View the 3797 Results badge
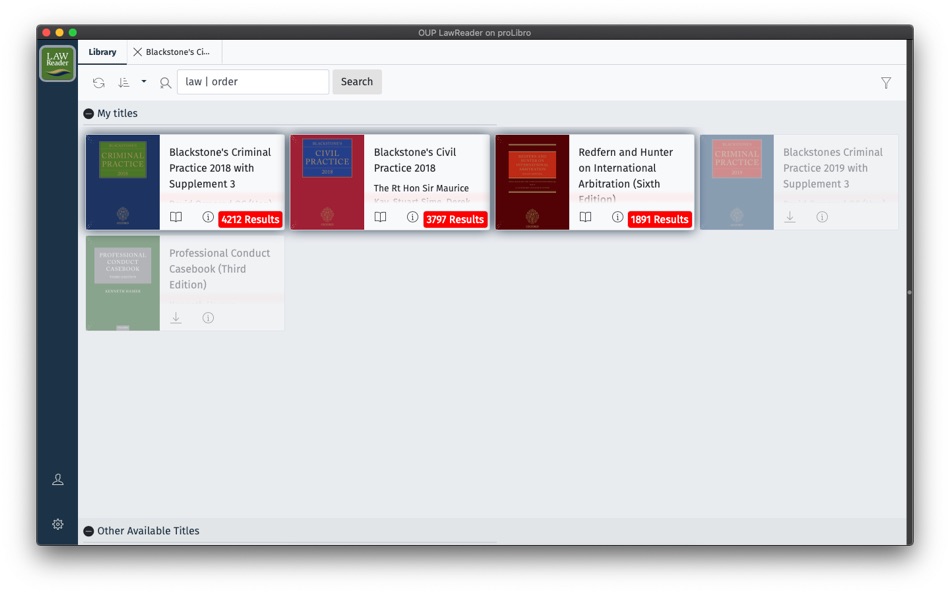Viewport: 950px width, 594px height. click(x=454, y=219)
